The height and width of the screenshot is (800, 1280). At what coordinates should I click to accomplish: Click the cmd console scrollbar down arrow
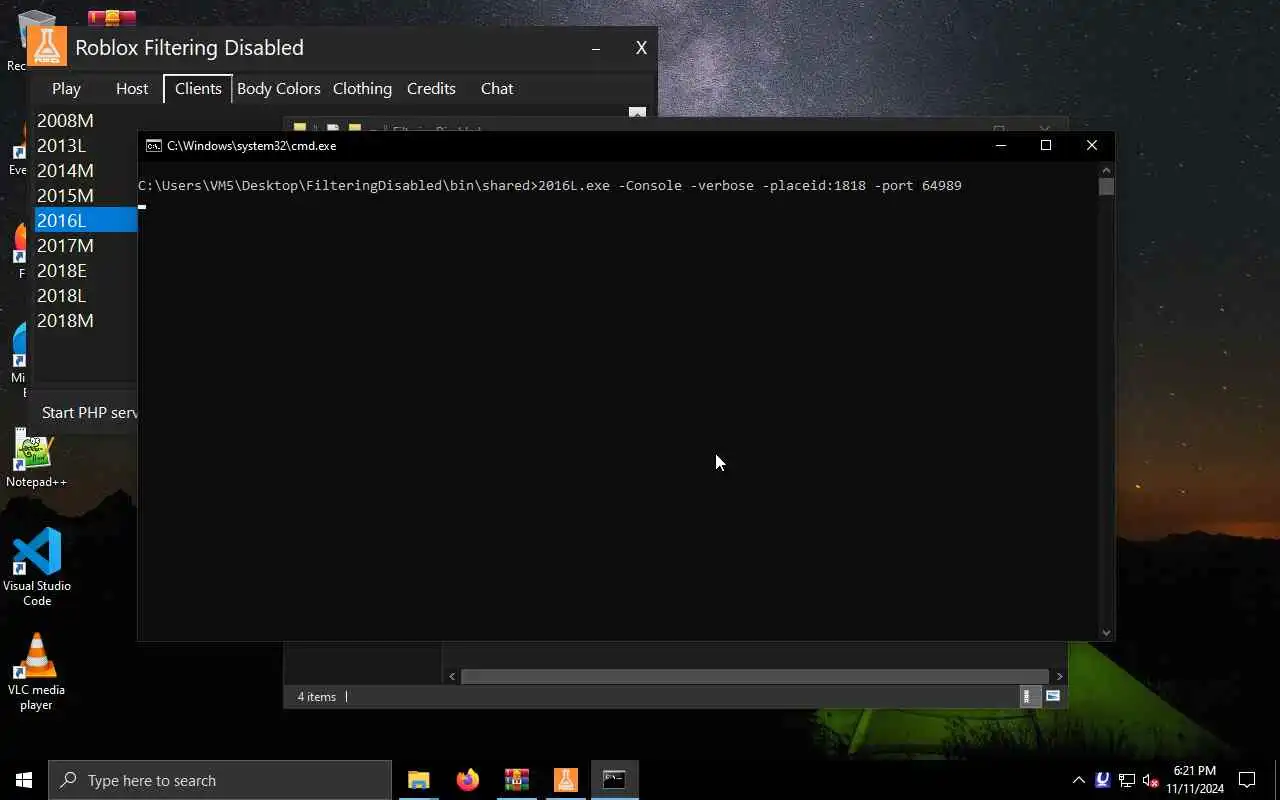pyautogui.click(x=1106, y=632)
